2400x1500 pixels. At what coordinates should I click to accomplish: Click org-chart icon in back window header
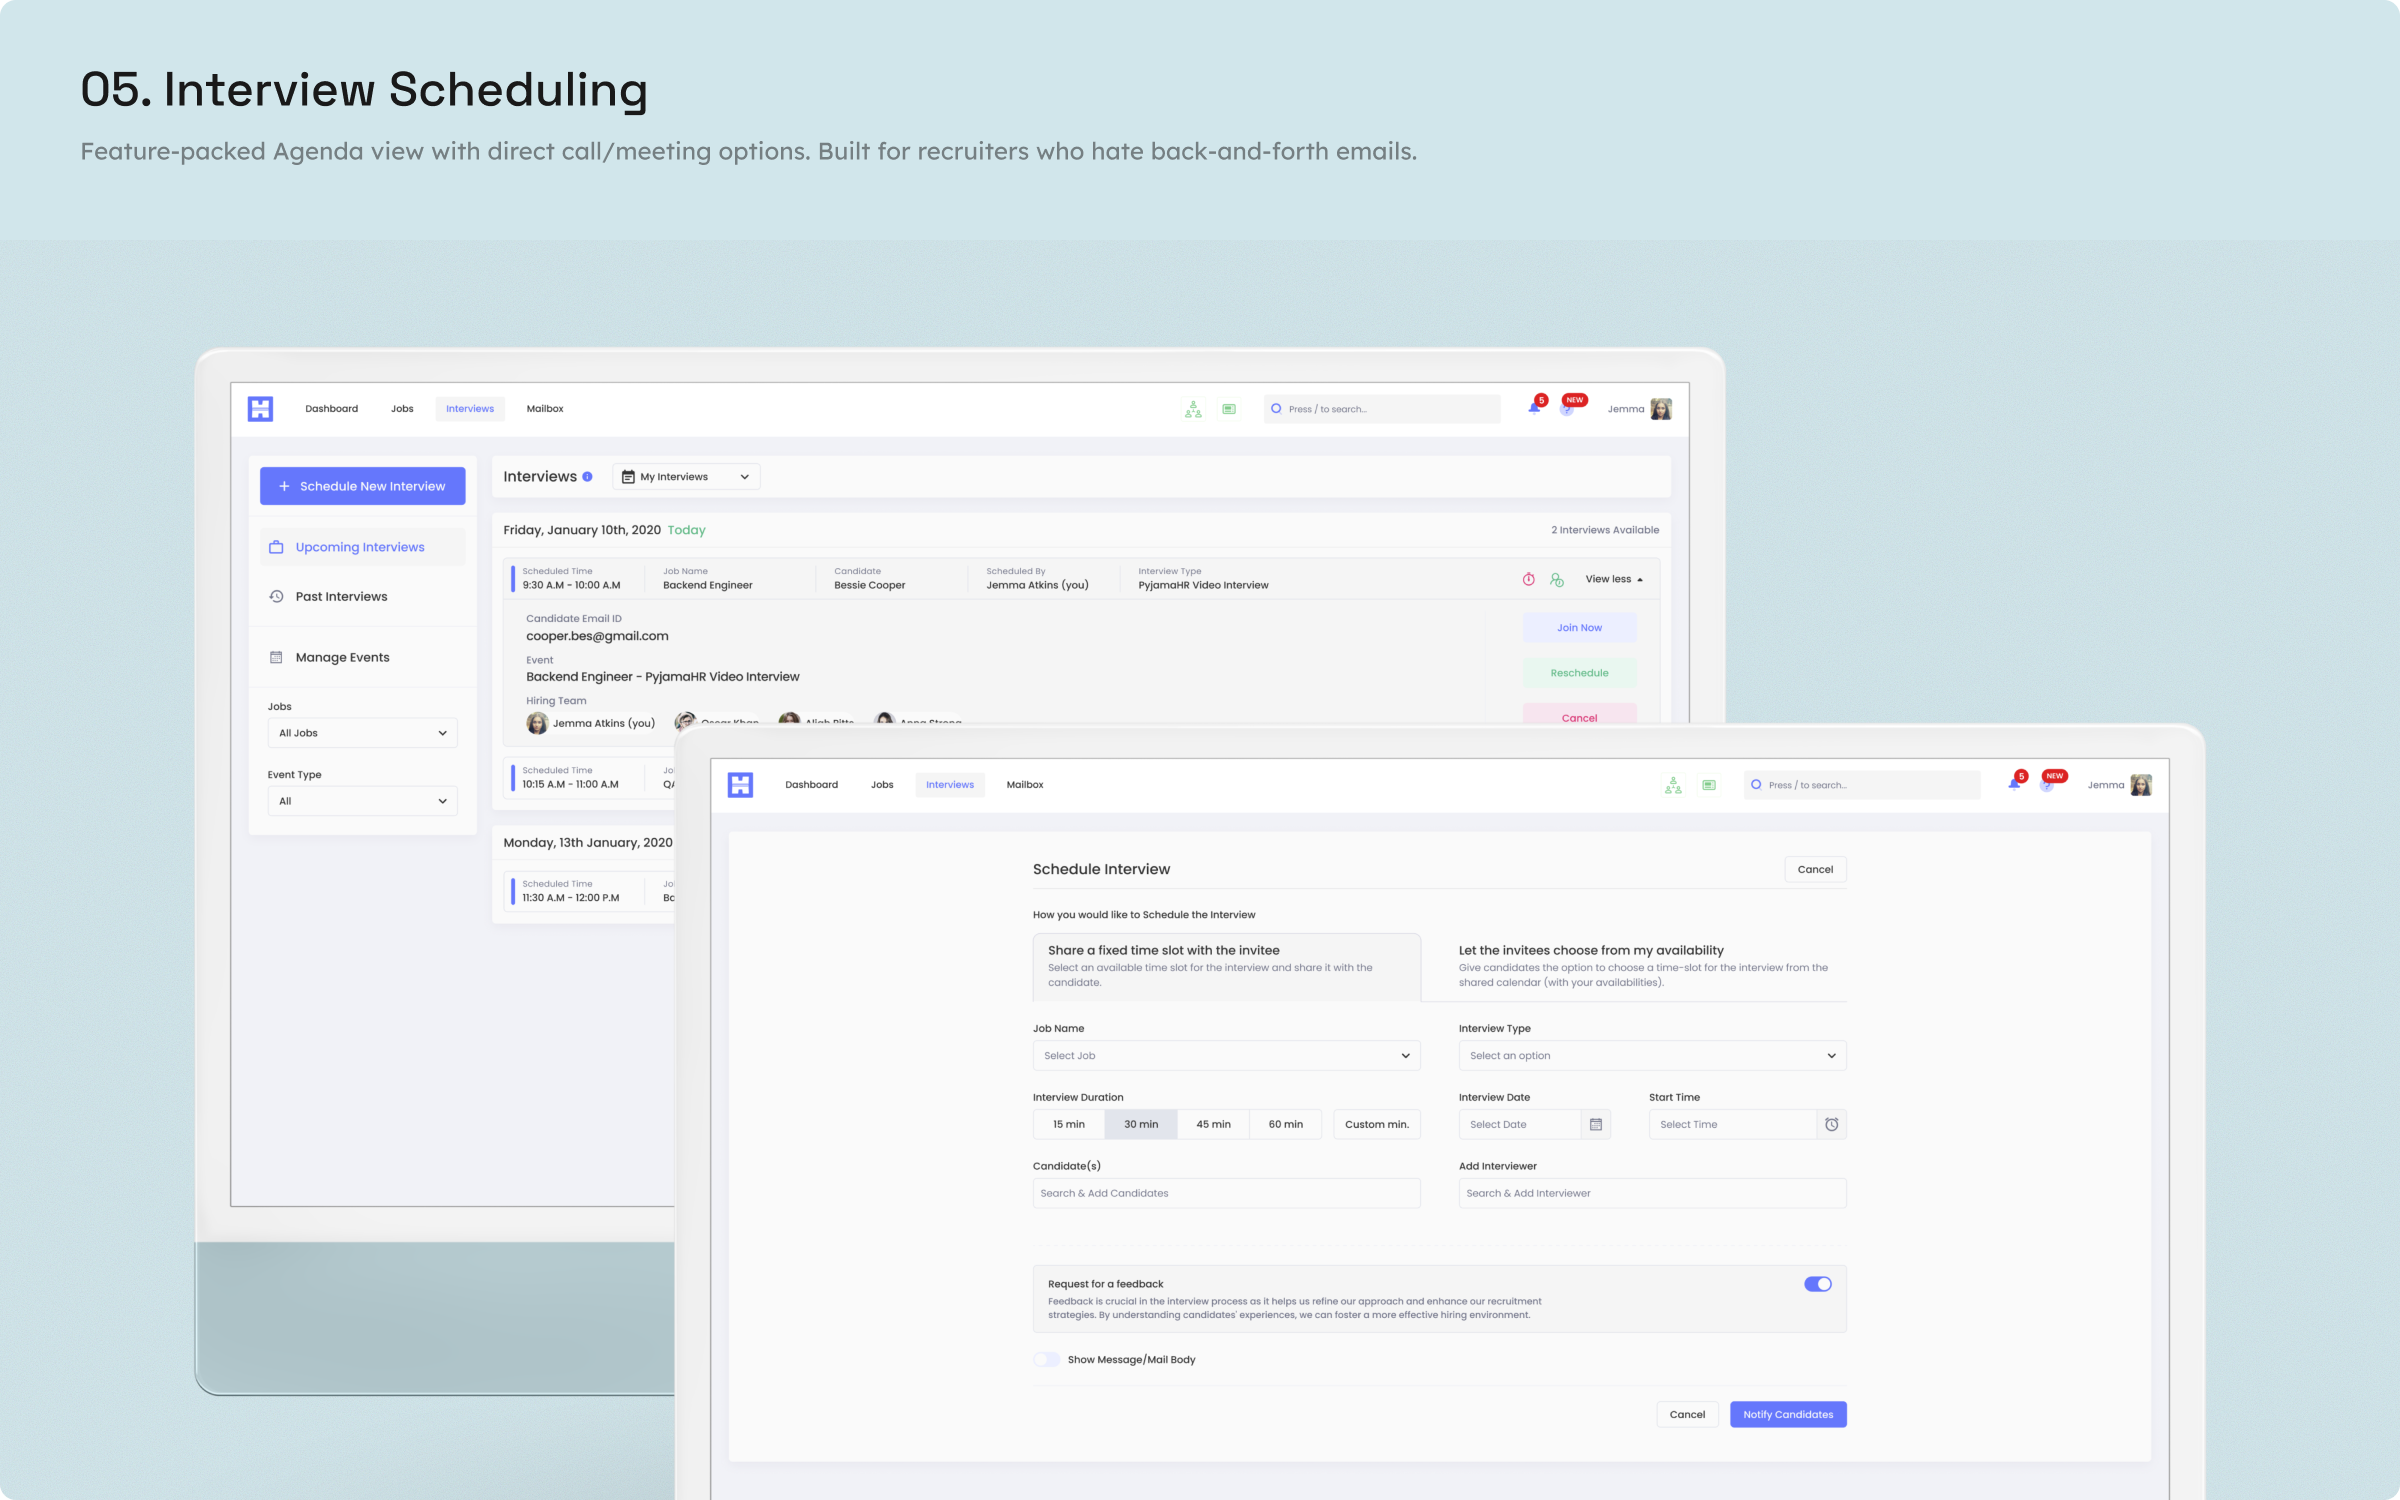coord(1193,408)
